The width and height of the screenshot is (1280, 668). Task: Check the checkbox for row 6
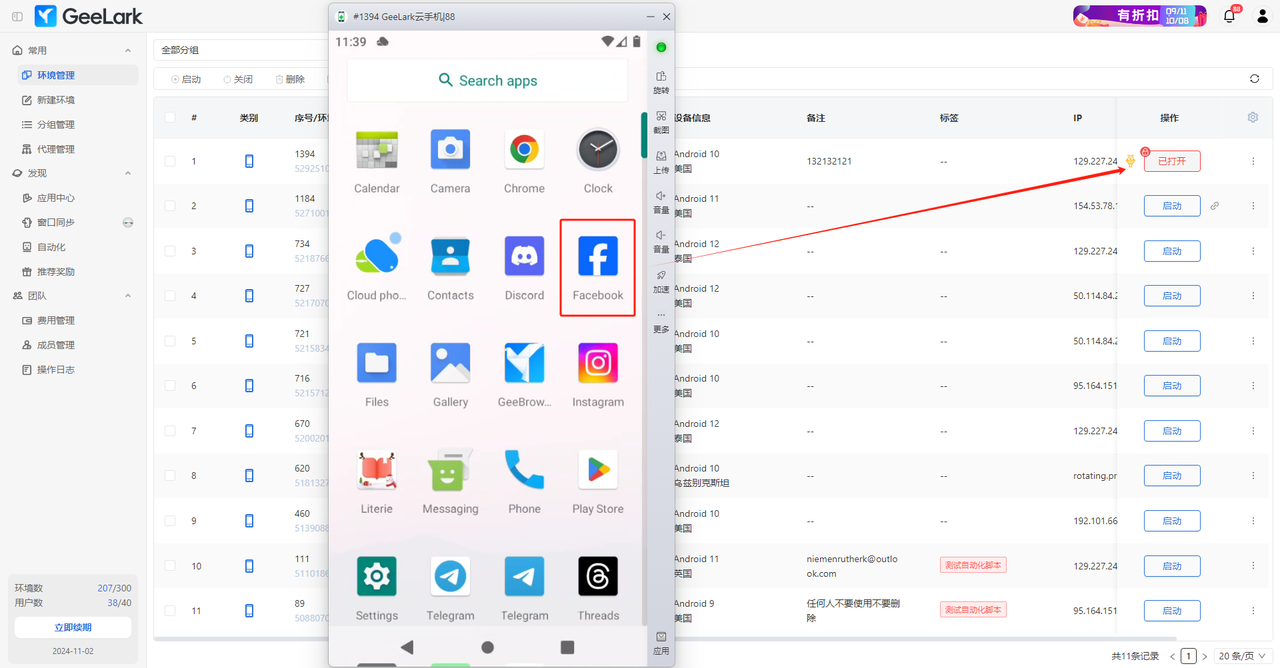pyautogui.click(x=170, y=386)
